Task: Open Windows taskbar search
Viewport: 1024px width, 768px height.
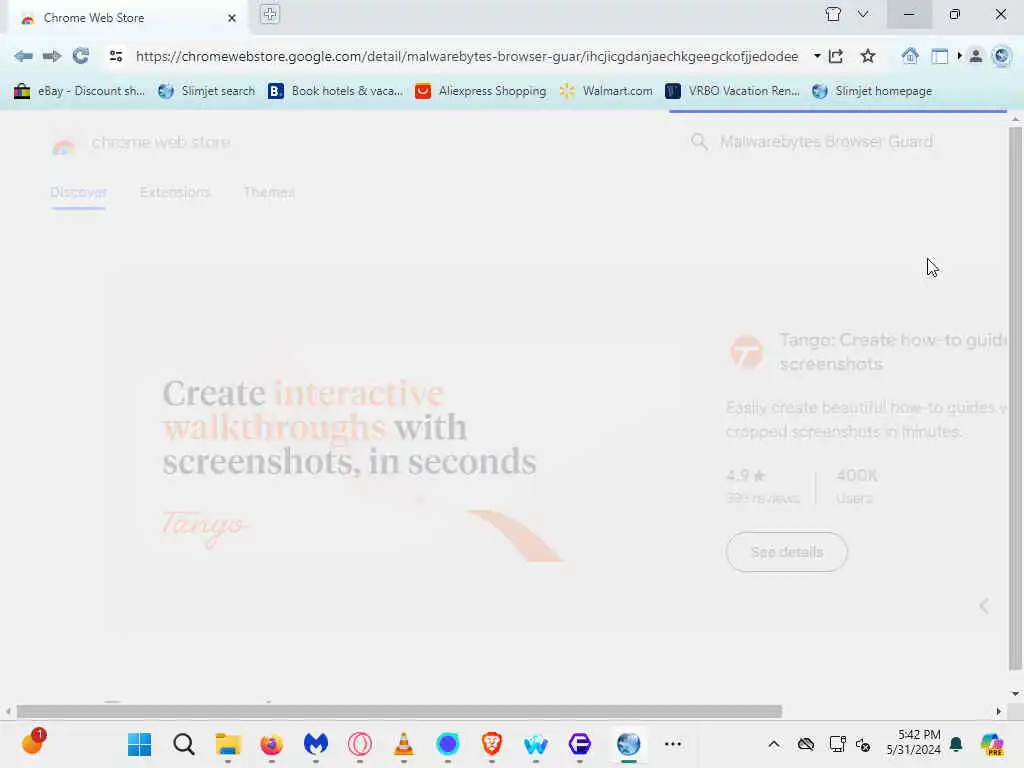Action: point(184,744)
